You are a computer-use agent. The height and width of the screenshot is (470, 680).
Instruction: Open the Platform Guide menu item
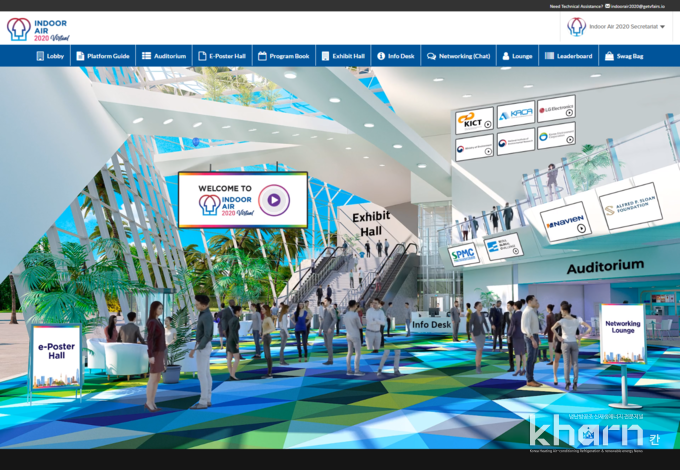coord(103,56)
